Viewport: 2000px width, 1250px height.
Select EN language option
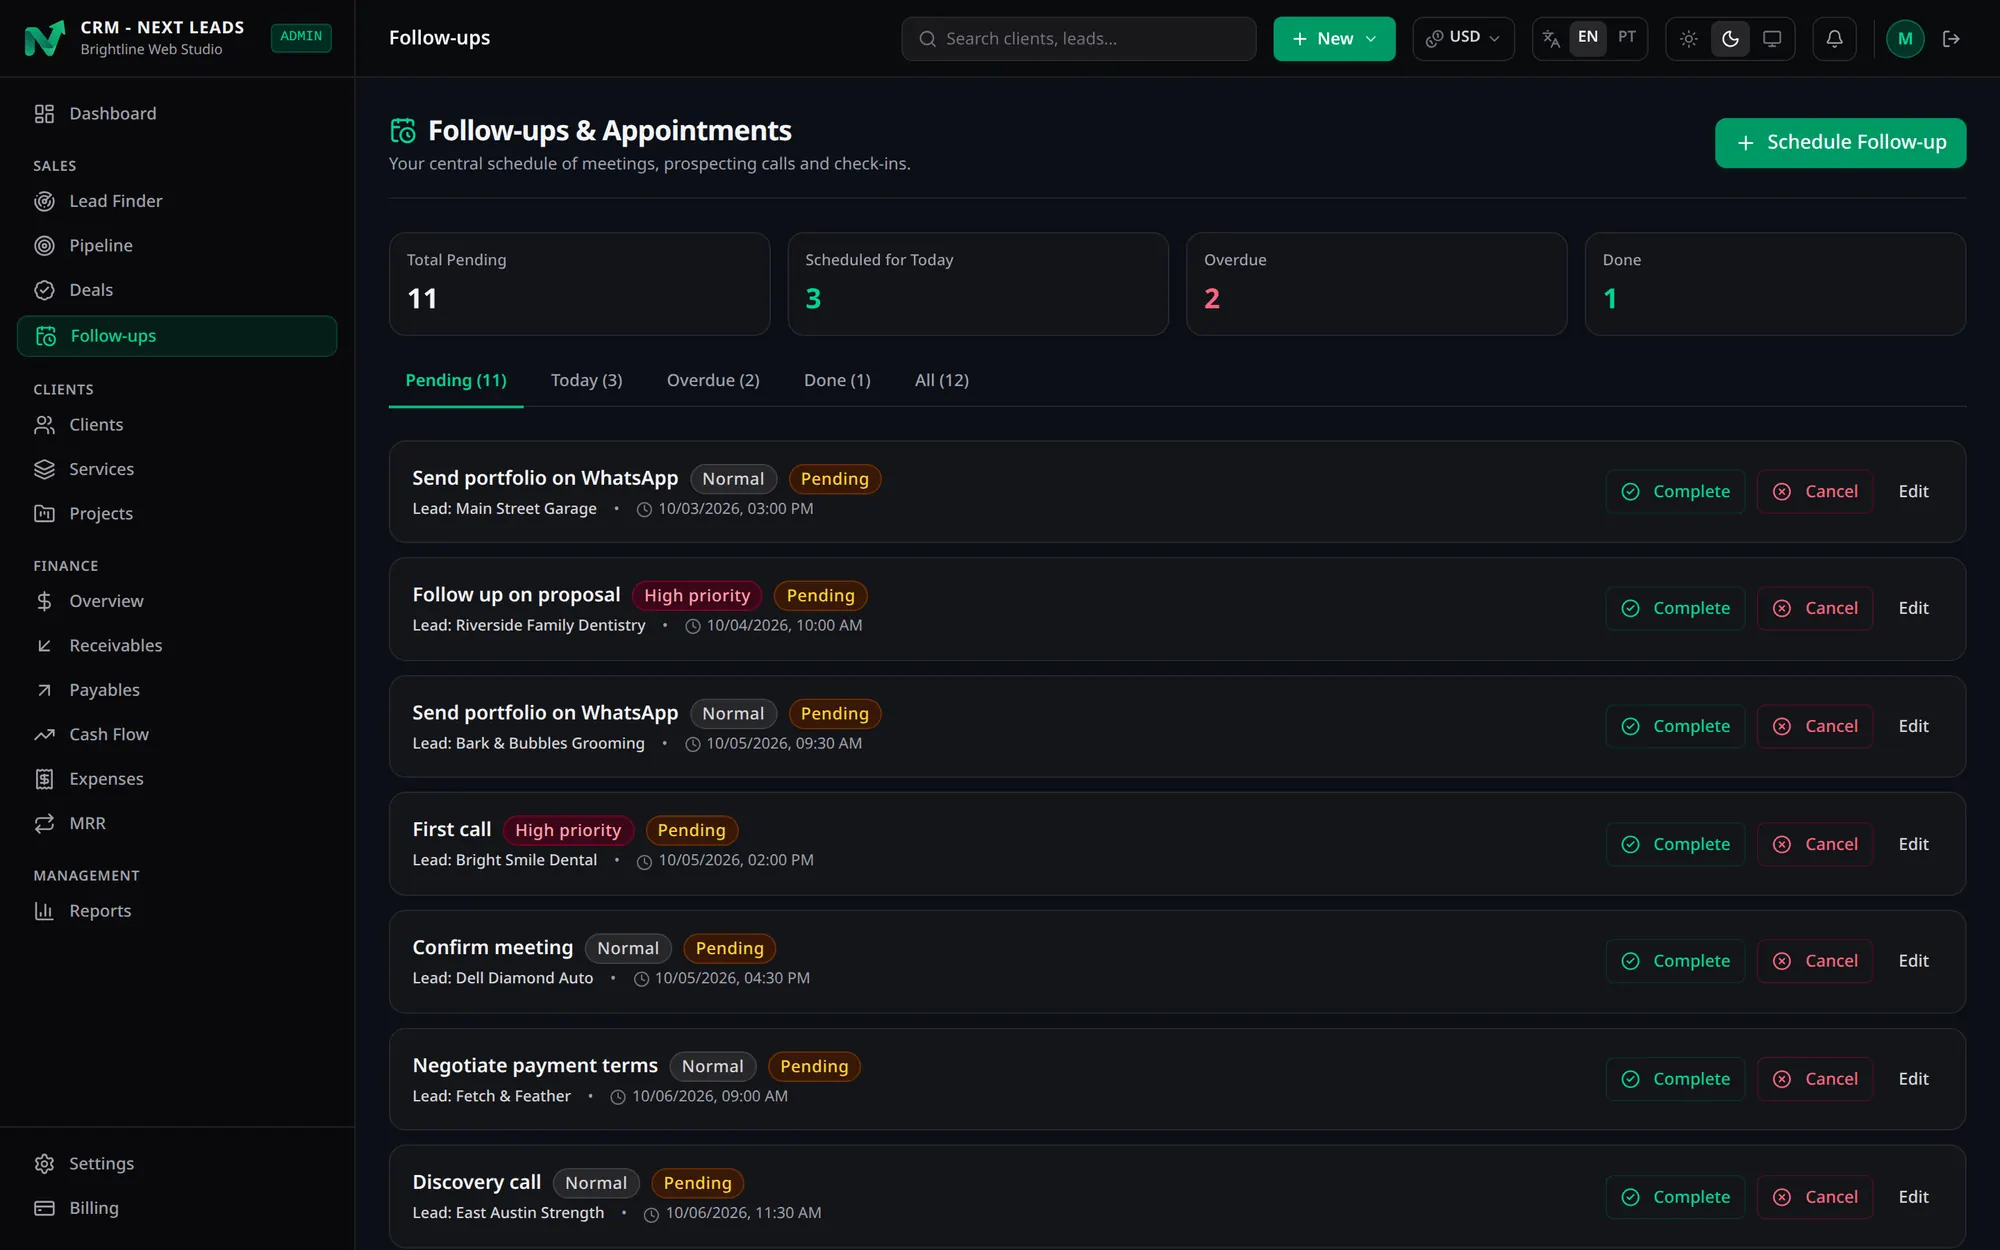click(1588, 37)
